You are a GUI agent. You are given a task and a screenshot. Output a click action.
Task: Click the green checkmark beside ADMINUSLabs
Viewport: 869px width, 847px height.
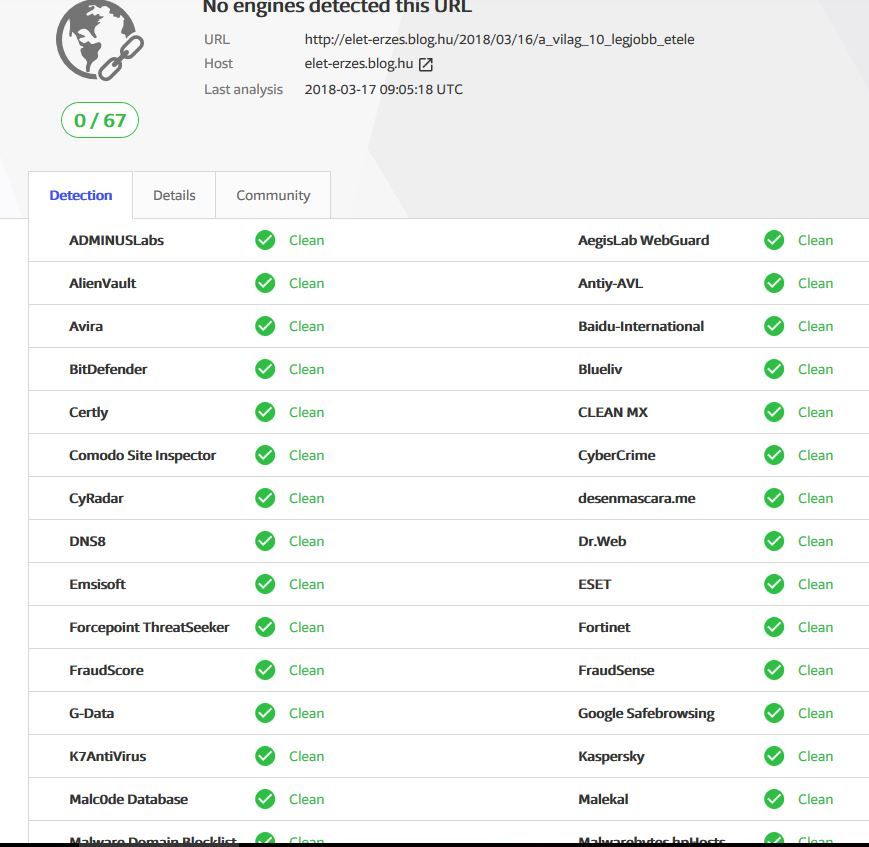coord(265,240)
